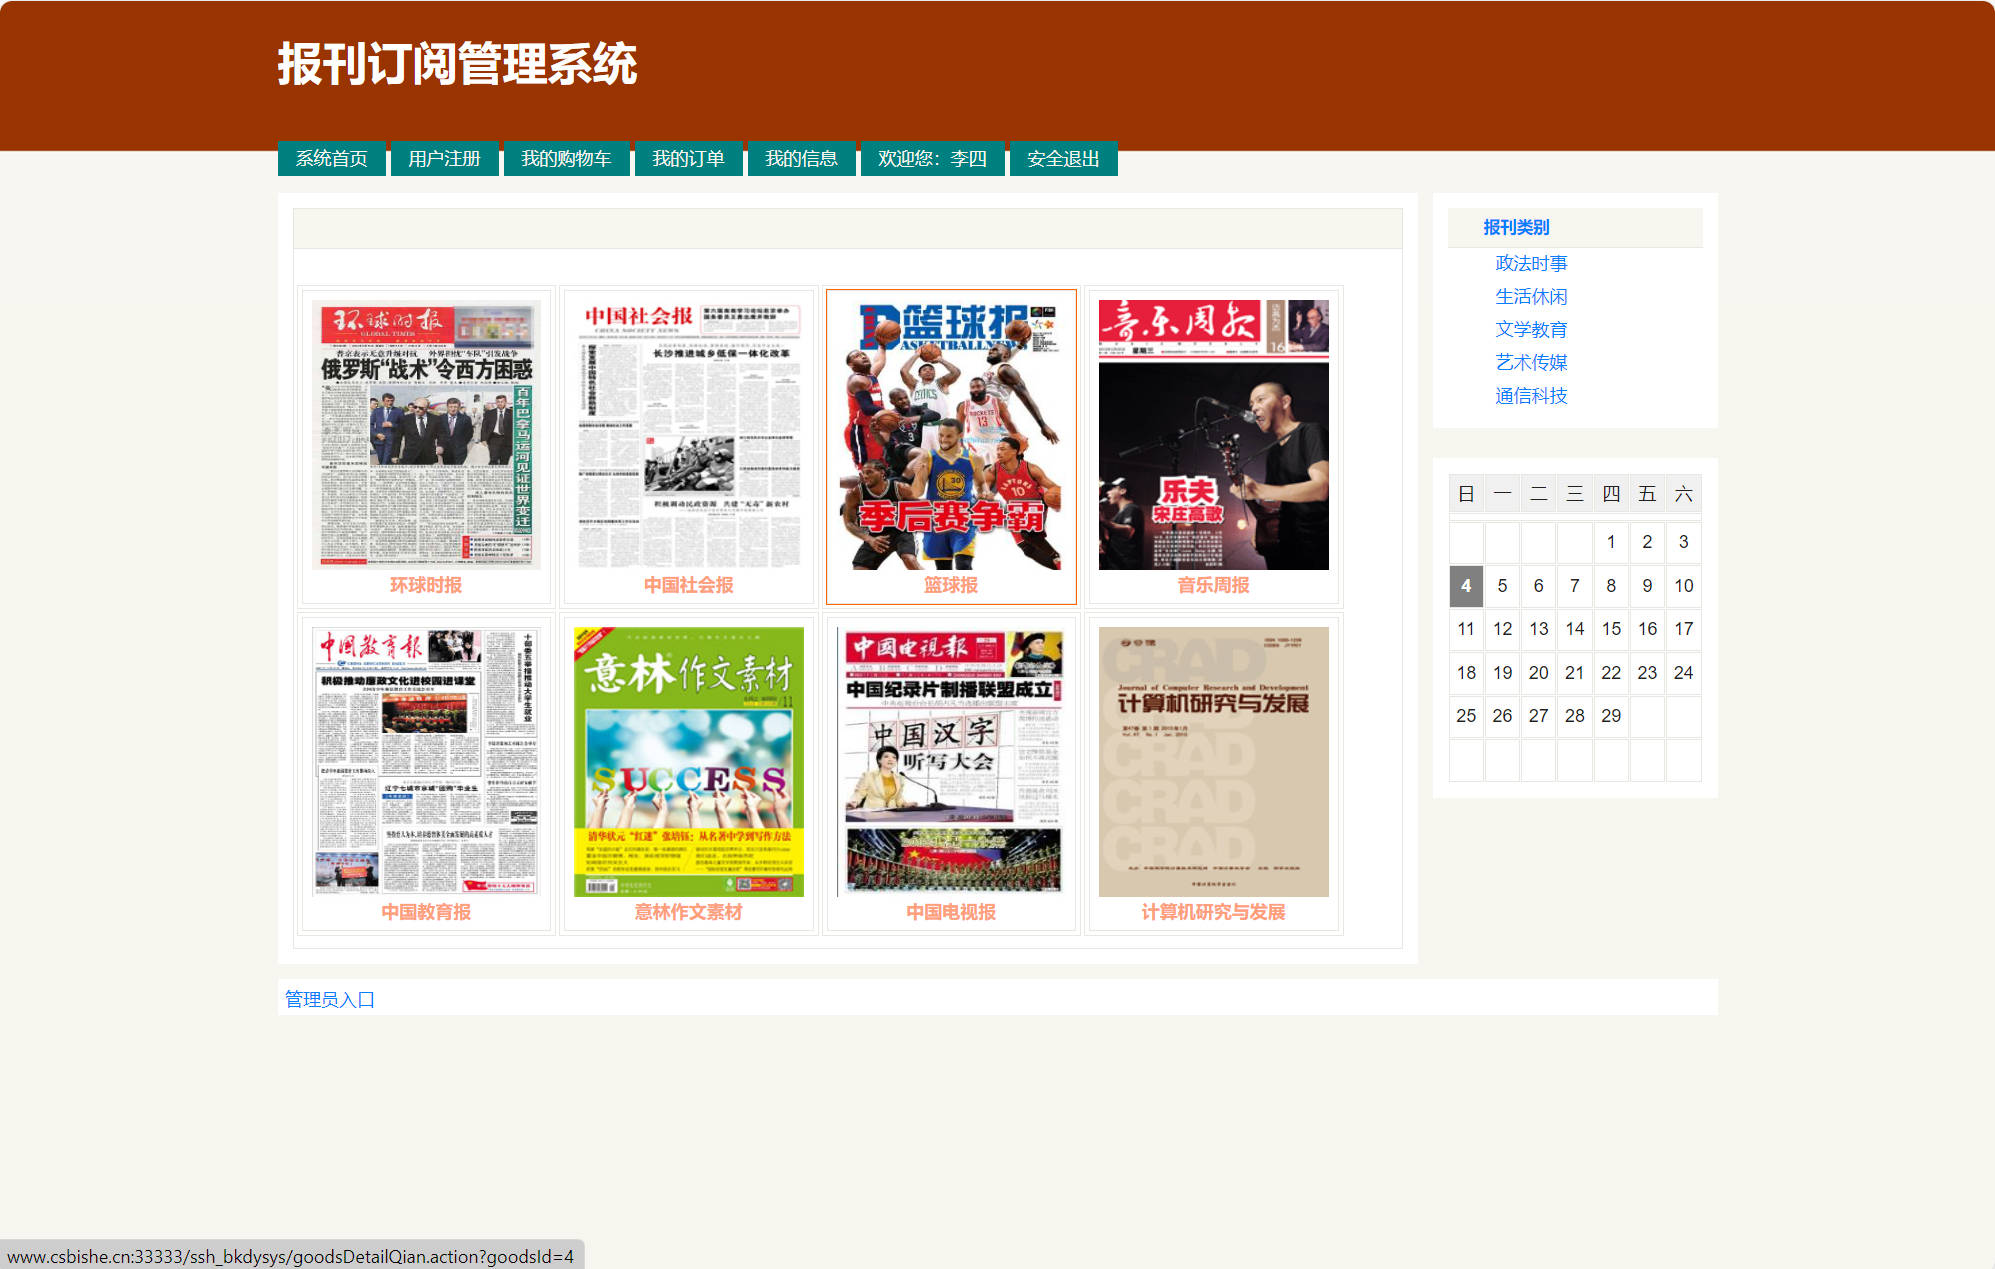The width and height of the screenshot is (1995, 1269).
Task: Go to 系统首页 in the navigation
Action: [331, 158]
